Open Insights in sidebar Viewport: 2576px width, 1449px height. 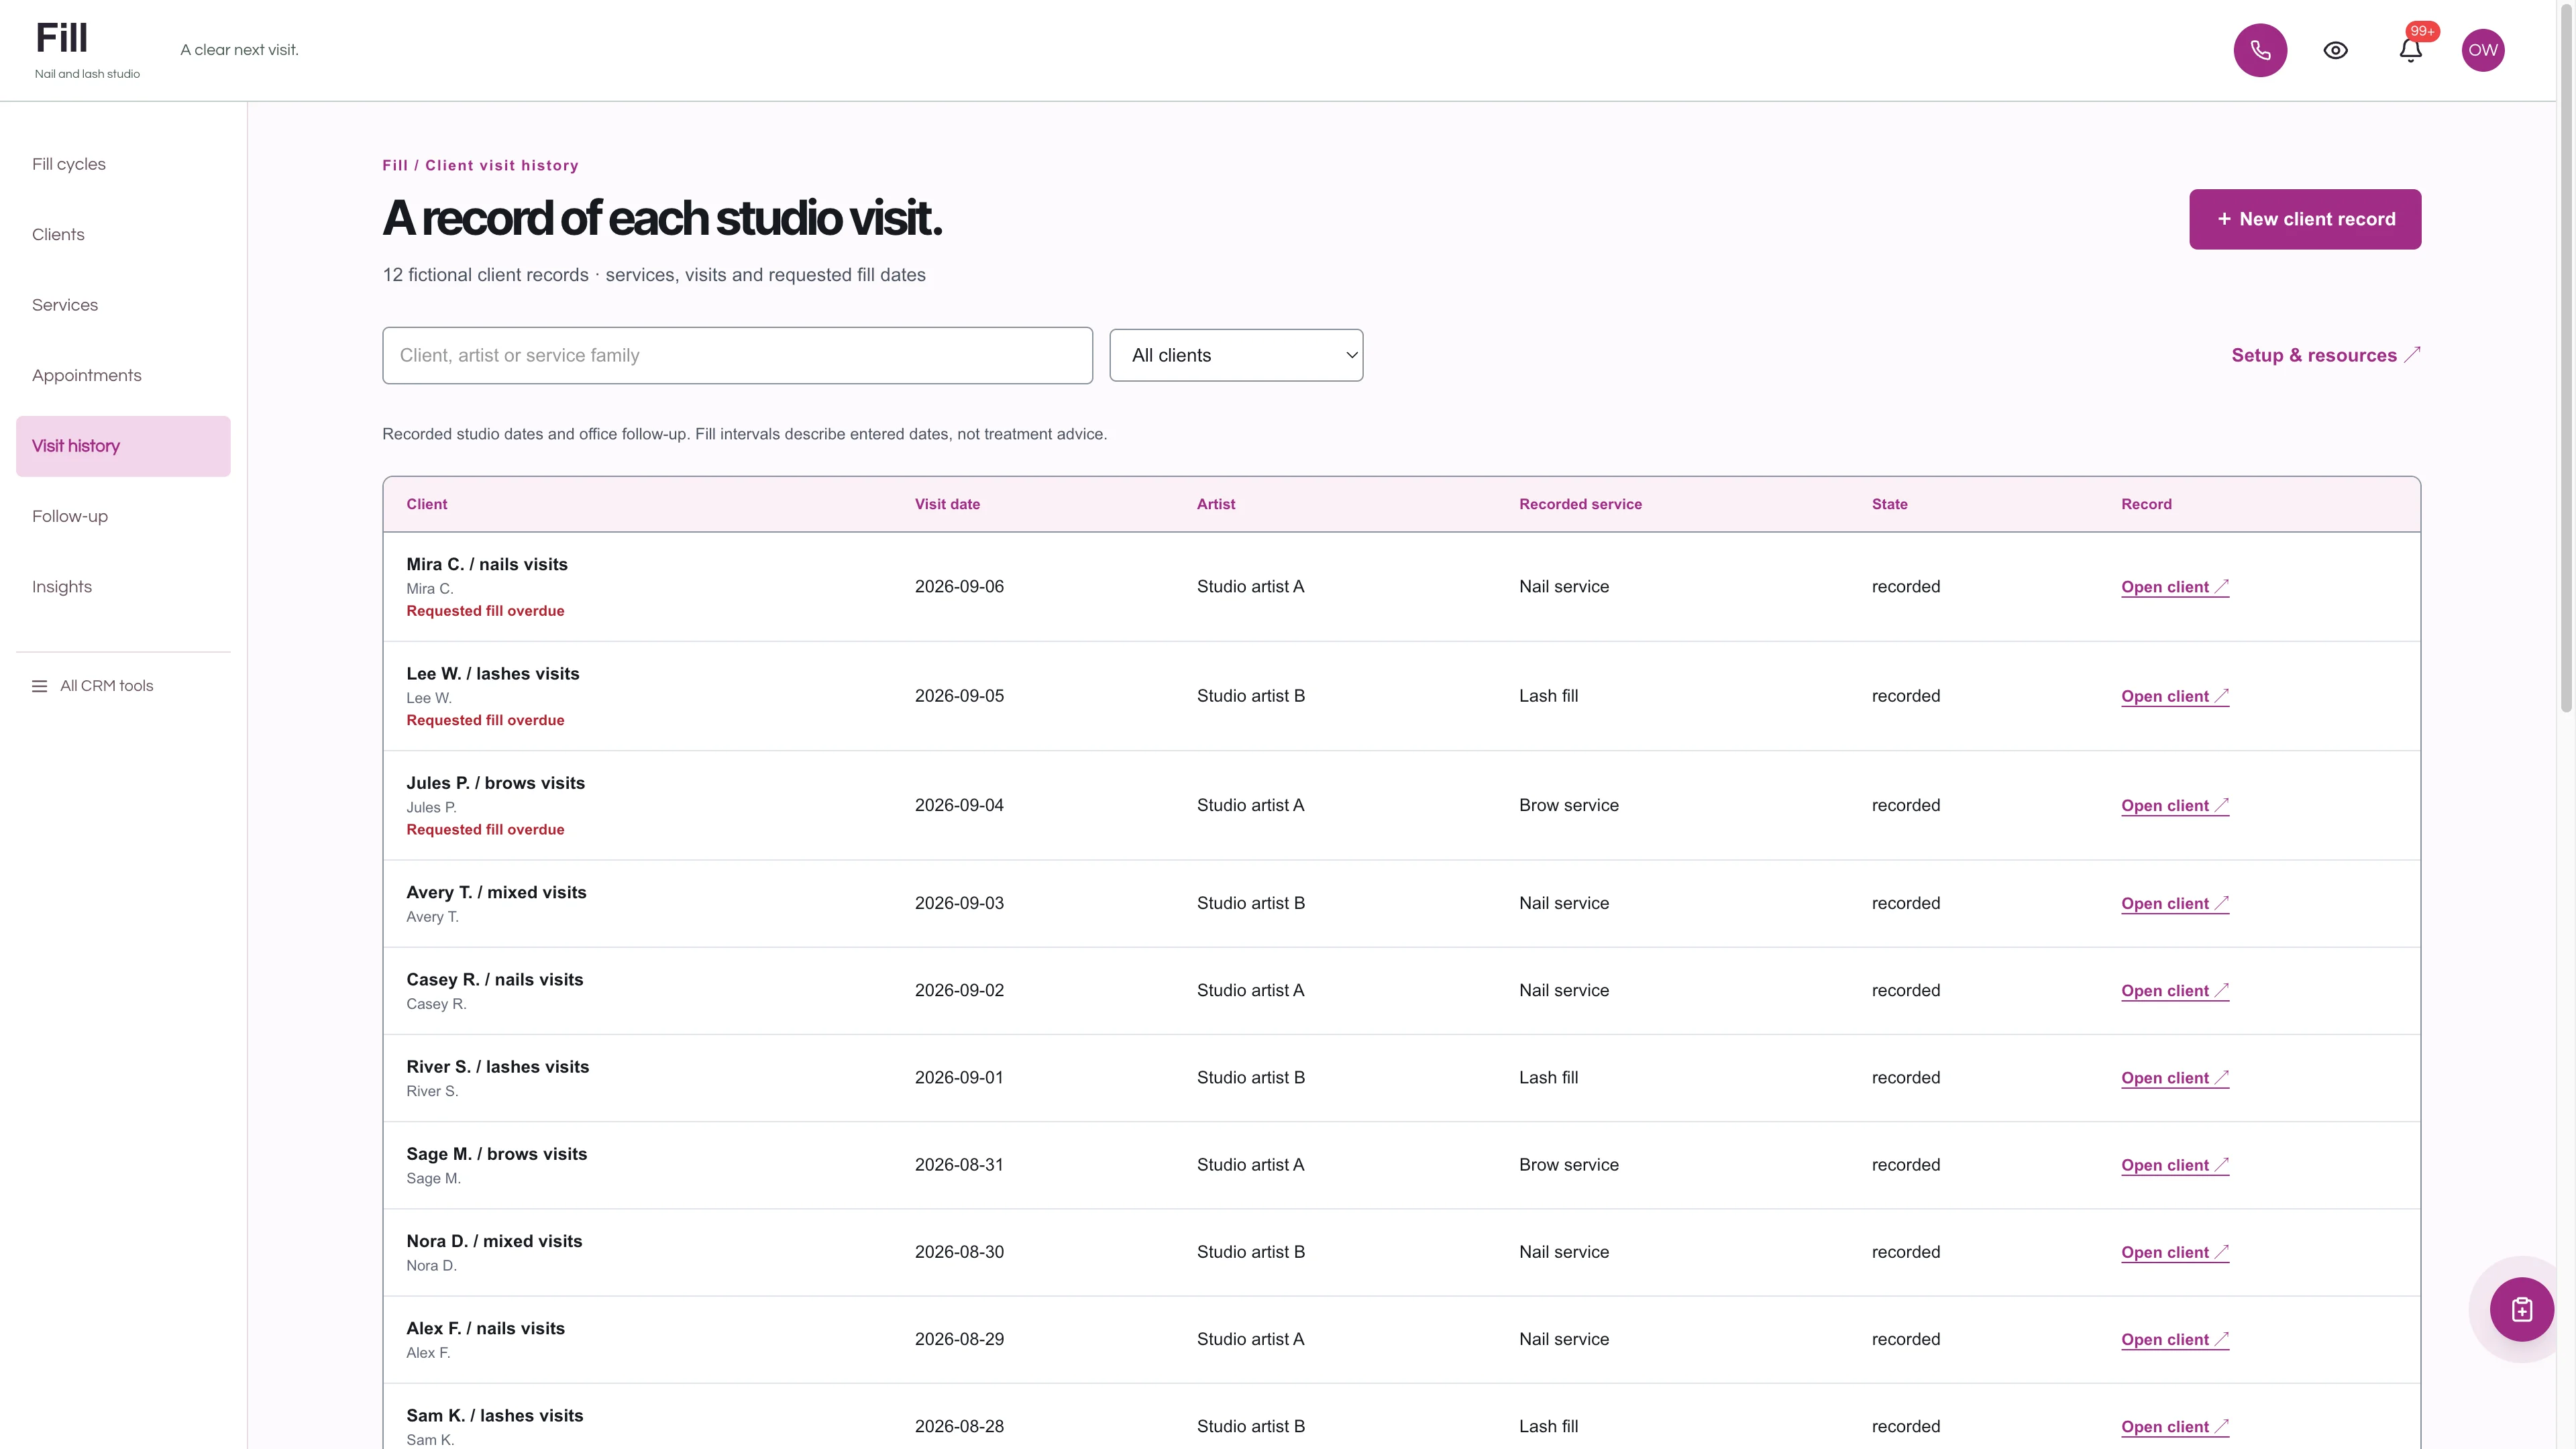tap(123, 587)
